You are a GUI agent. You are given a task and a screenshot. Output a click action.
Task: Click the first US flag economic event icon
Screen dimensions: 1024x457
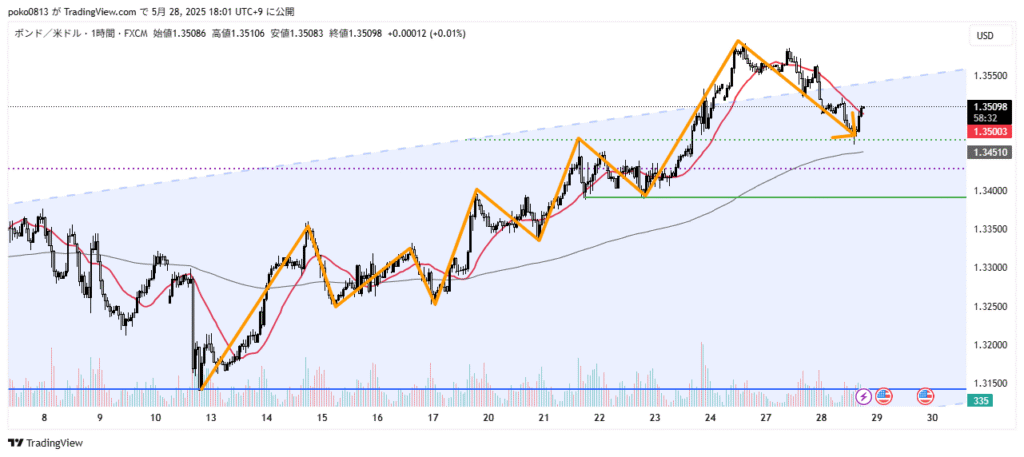883,397
